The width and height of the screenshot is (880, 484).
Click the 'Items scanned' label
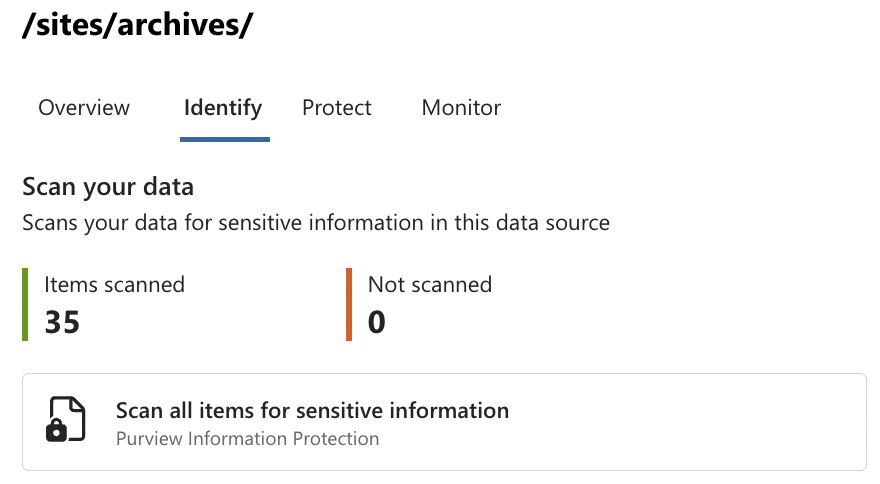pos(114,284)
